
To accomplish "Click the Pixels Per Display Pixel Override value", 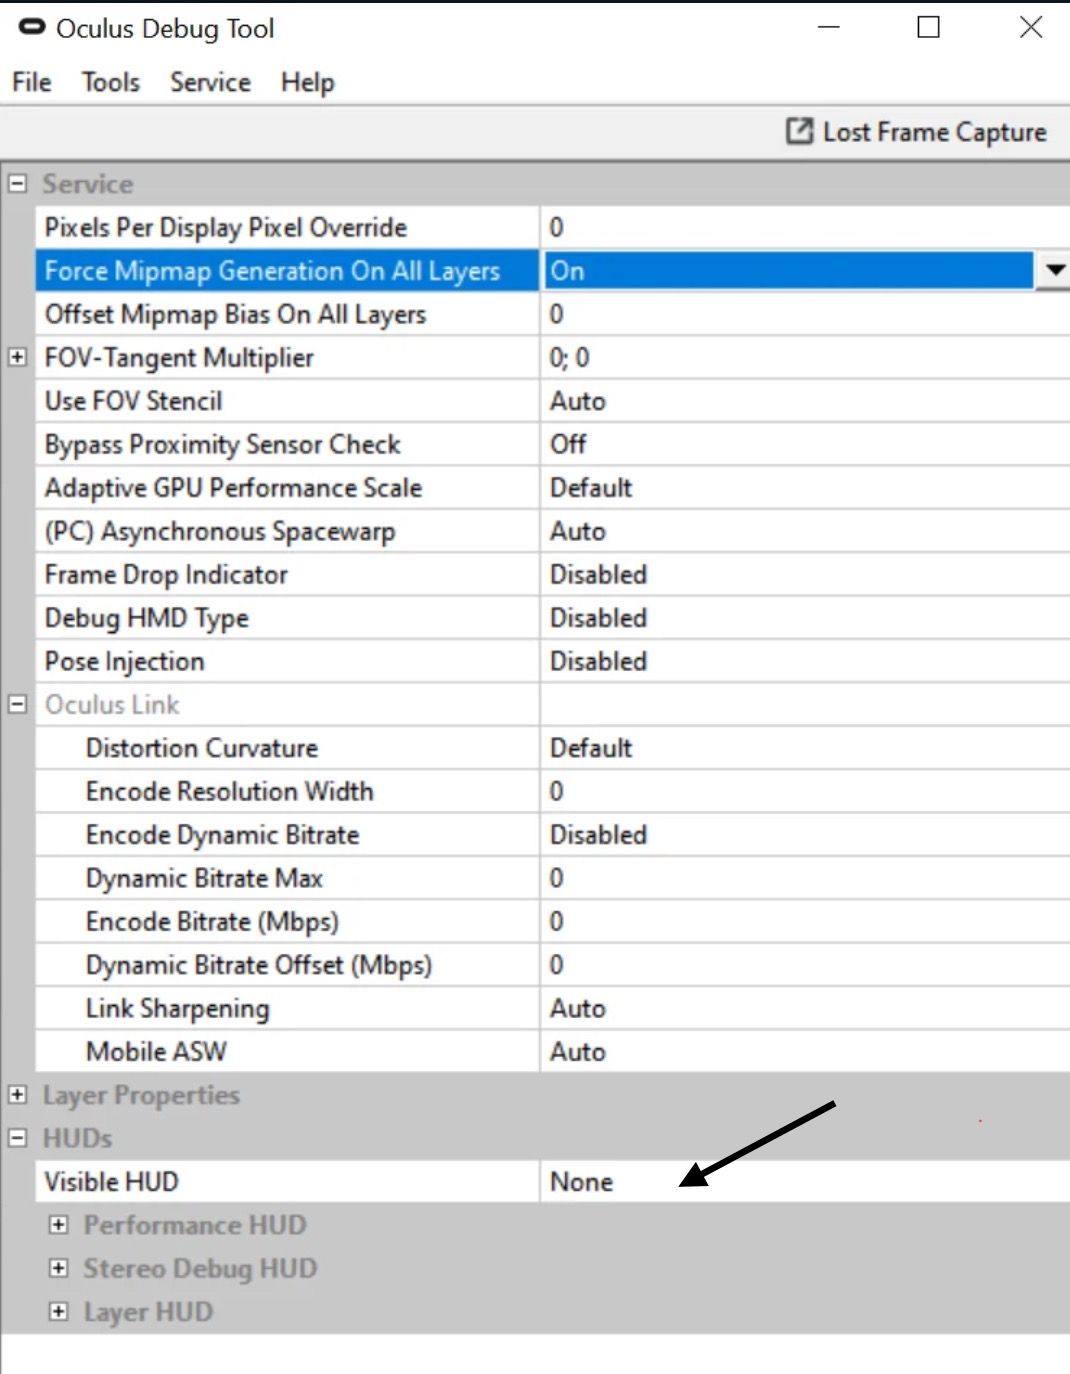I will click(x=805, y=227).
